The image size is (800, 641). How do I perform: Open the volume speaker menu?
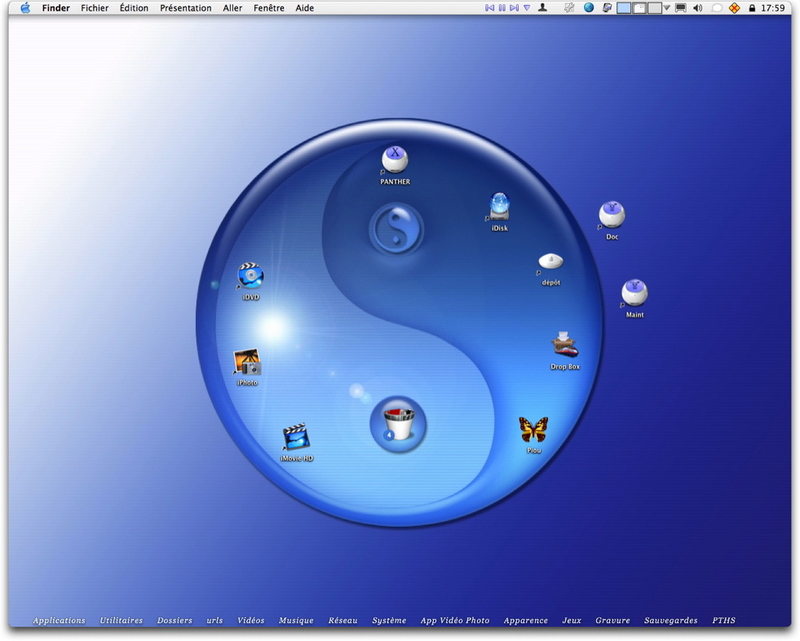698,8
